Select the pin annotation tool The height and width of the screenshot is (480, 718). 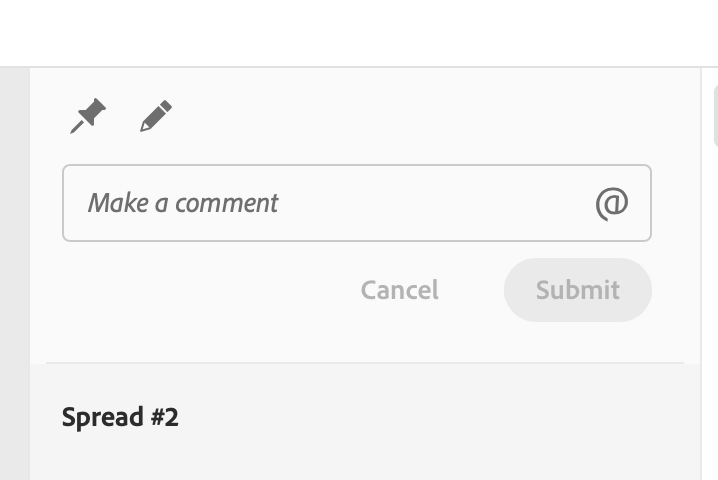(88, 116)
